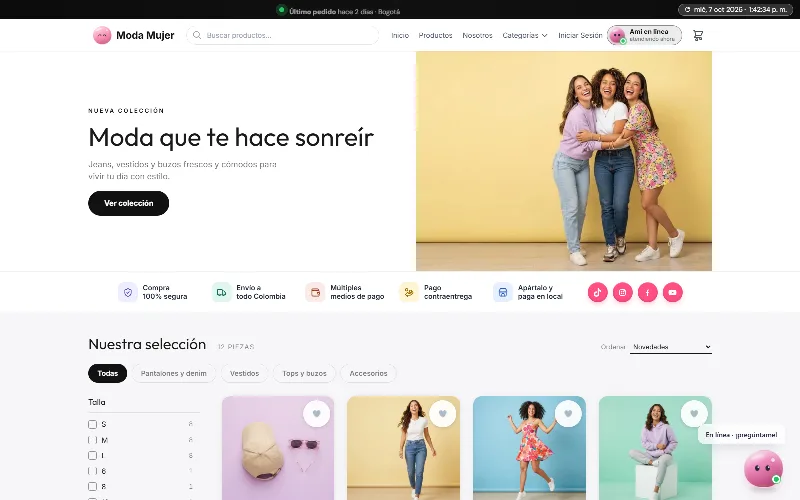Favorite the floral dress product

pyautogui.click(x=568, y=414)
